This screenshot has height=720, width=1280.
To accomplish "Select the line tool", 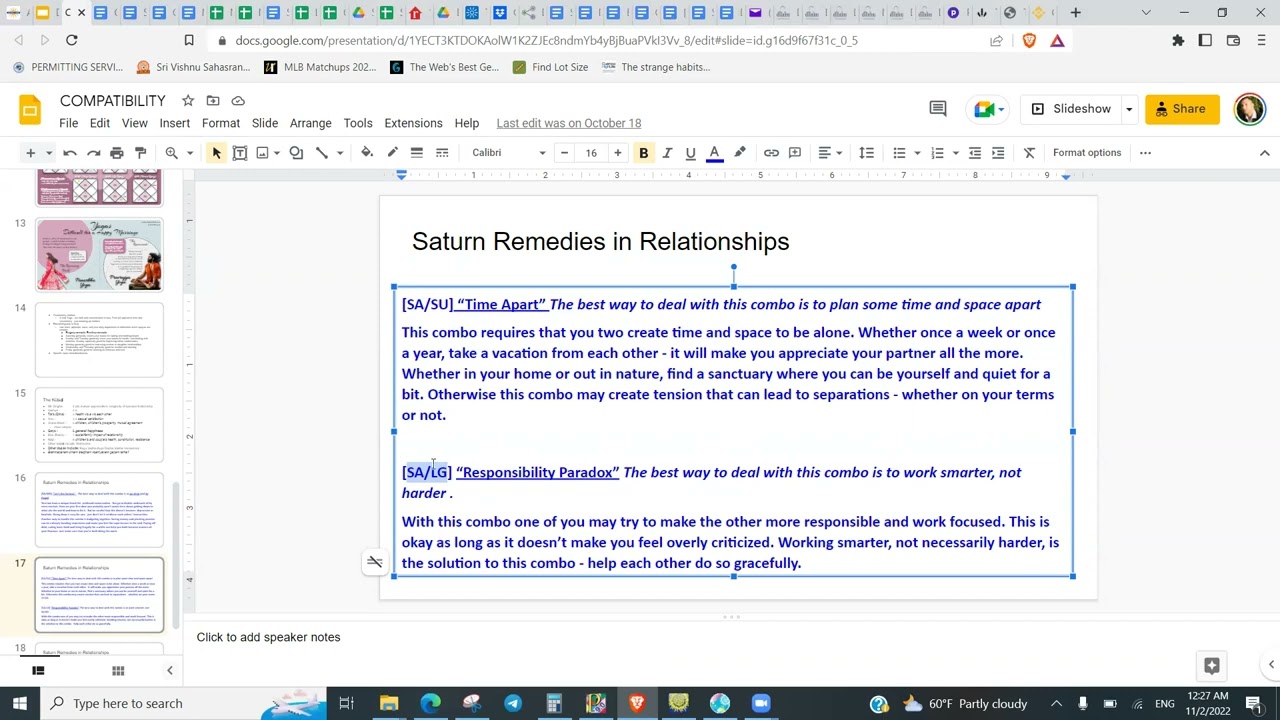I will [x=322, y=153].
